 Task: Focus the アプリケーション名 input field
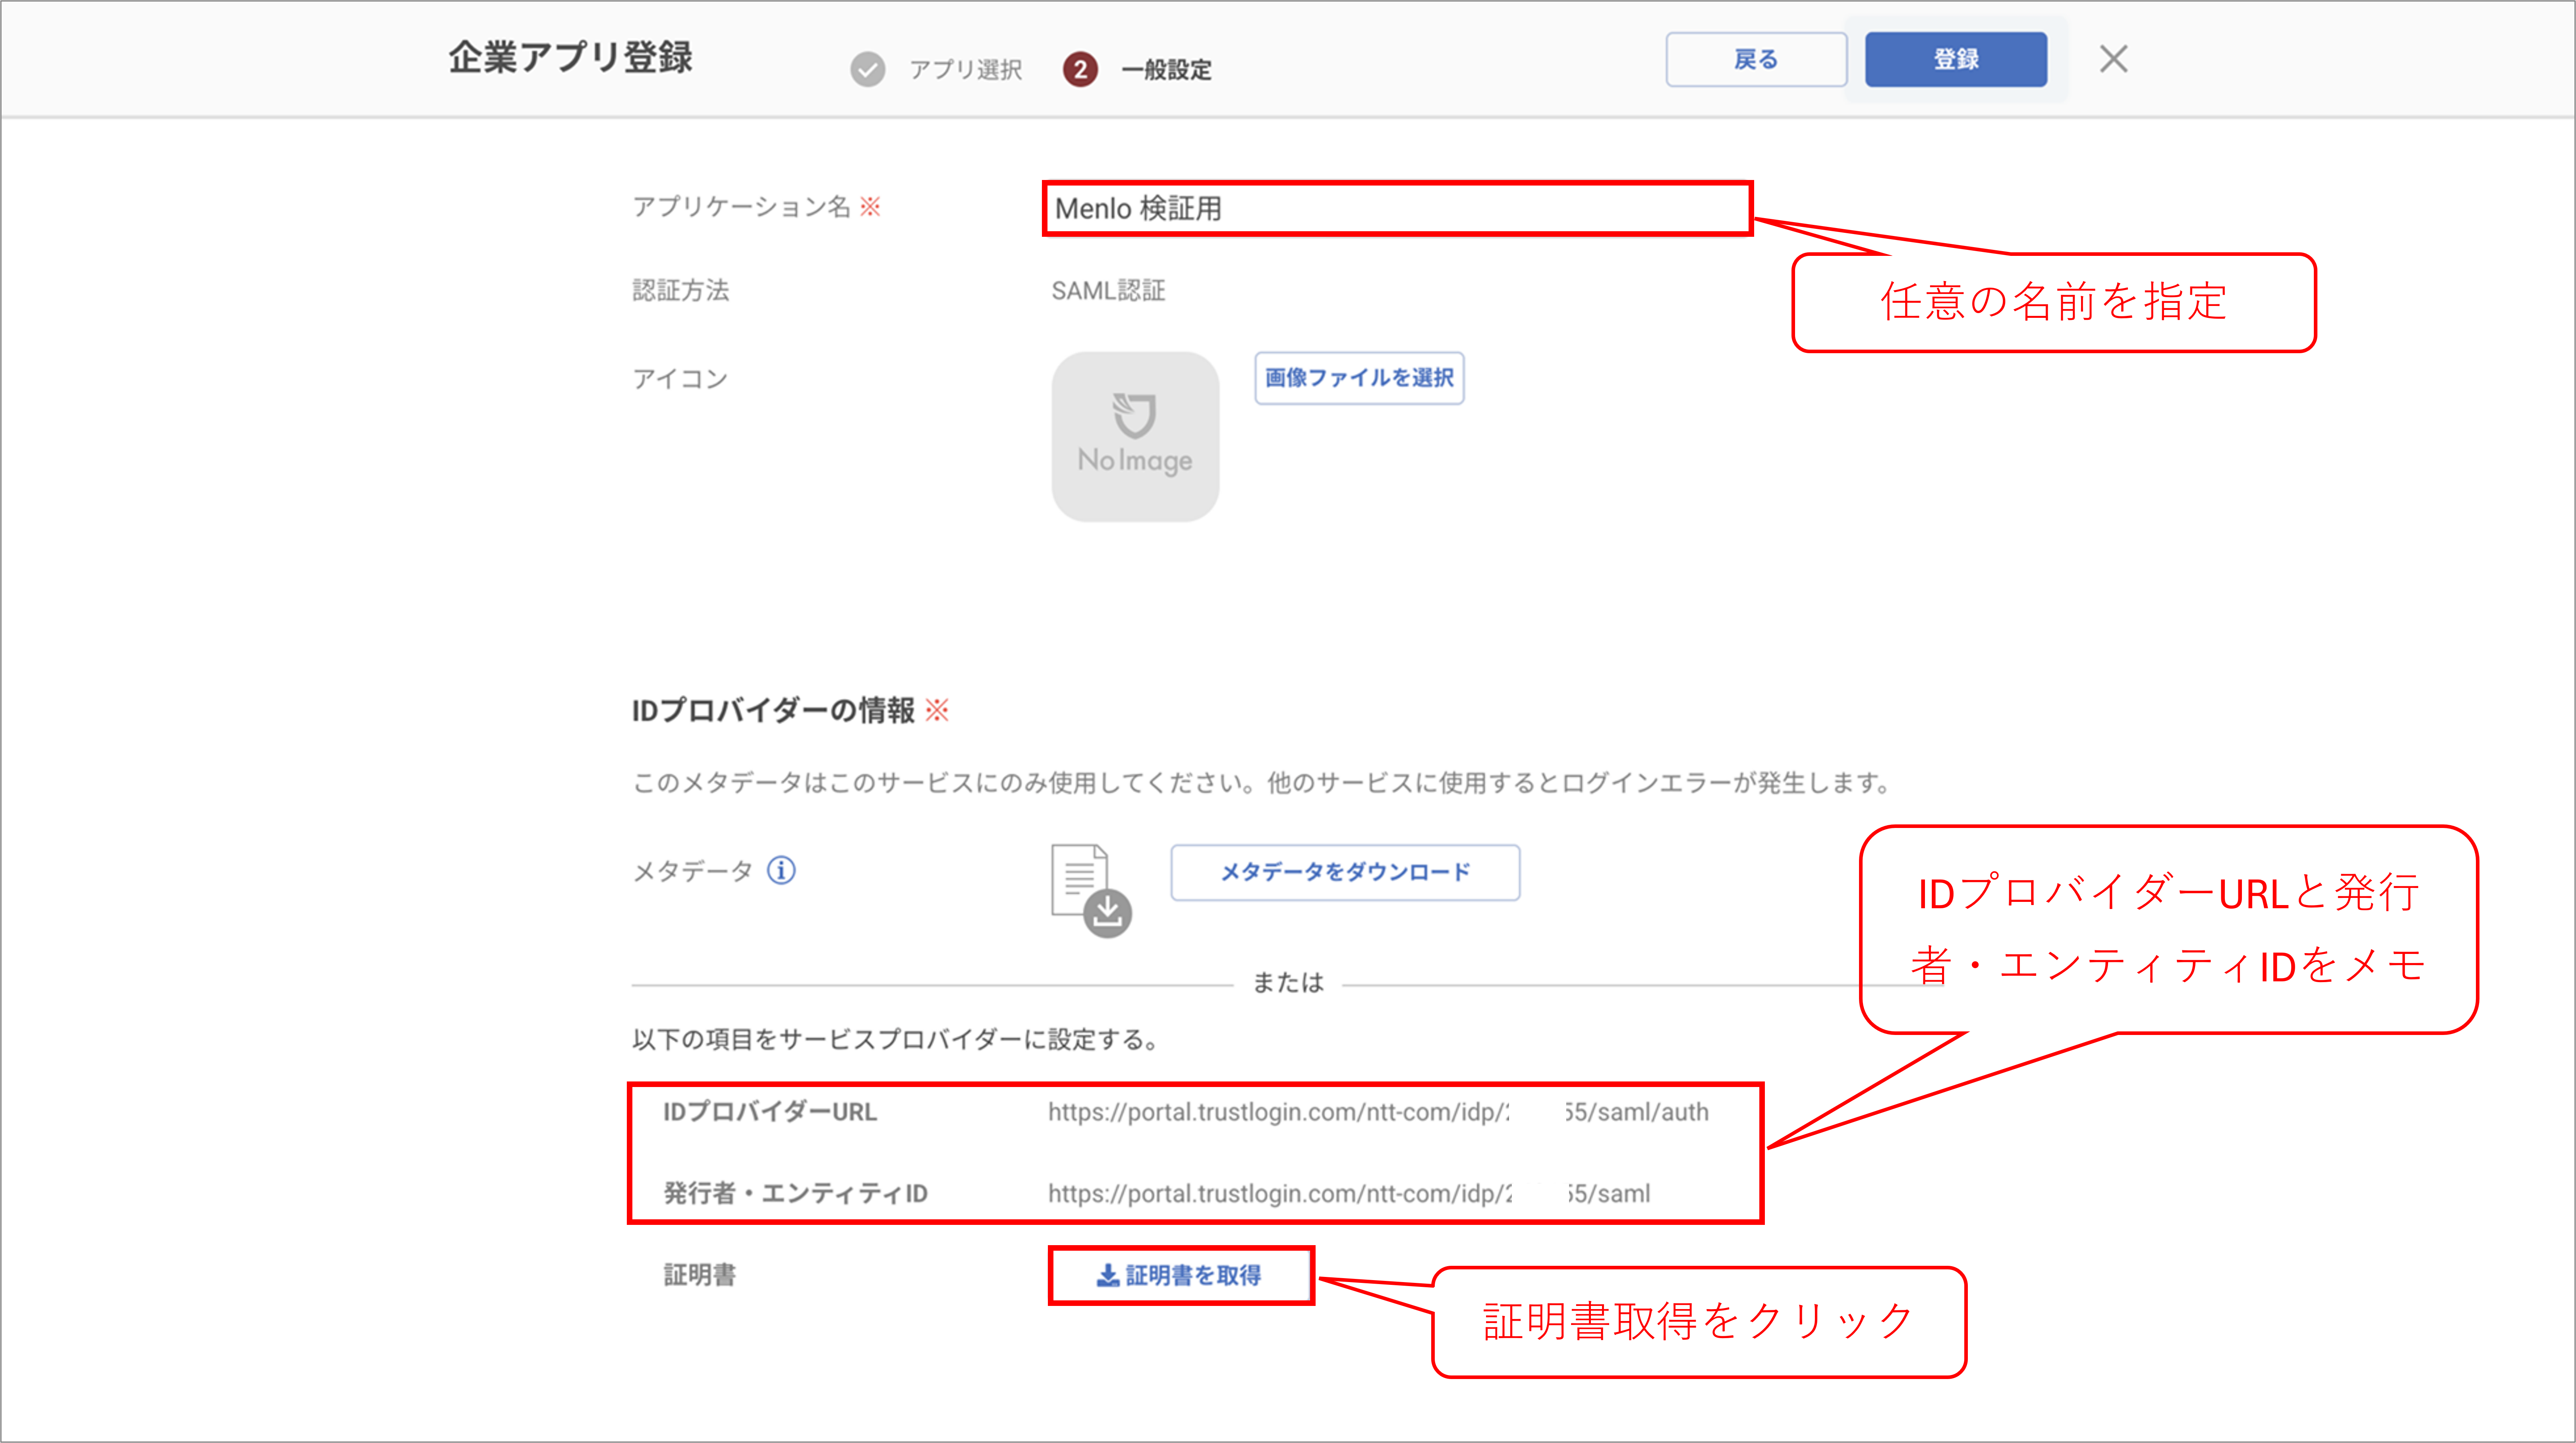tap(1397, 208)
